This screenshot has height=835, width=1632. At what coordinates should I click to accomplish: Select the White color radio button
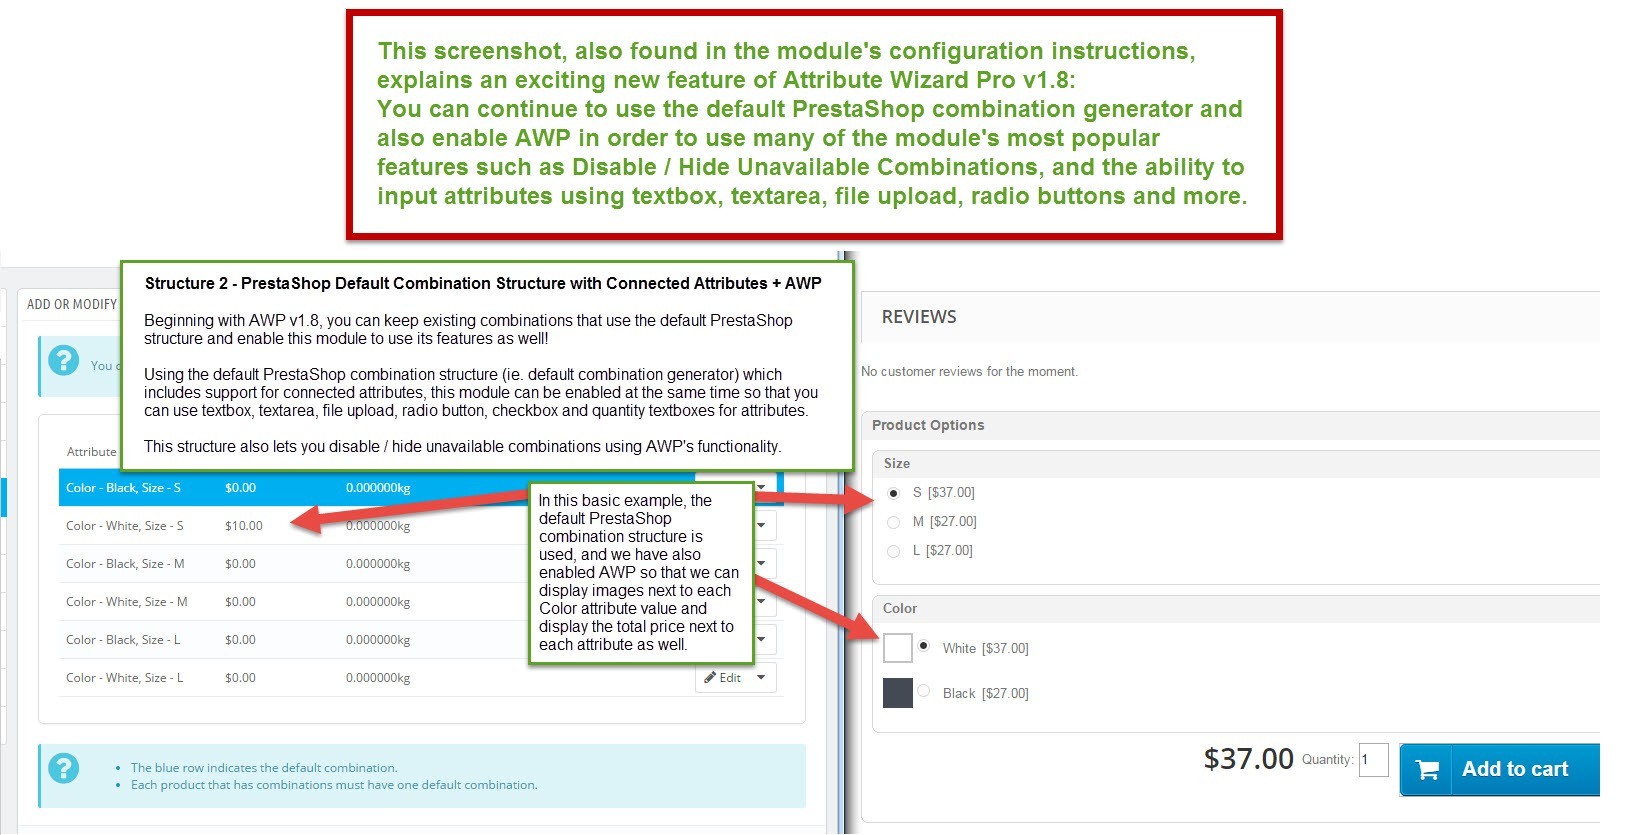point(923,646)
